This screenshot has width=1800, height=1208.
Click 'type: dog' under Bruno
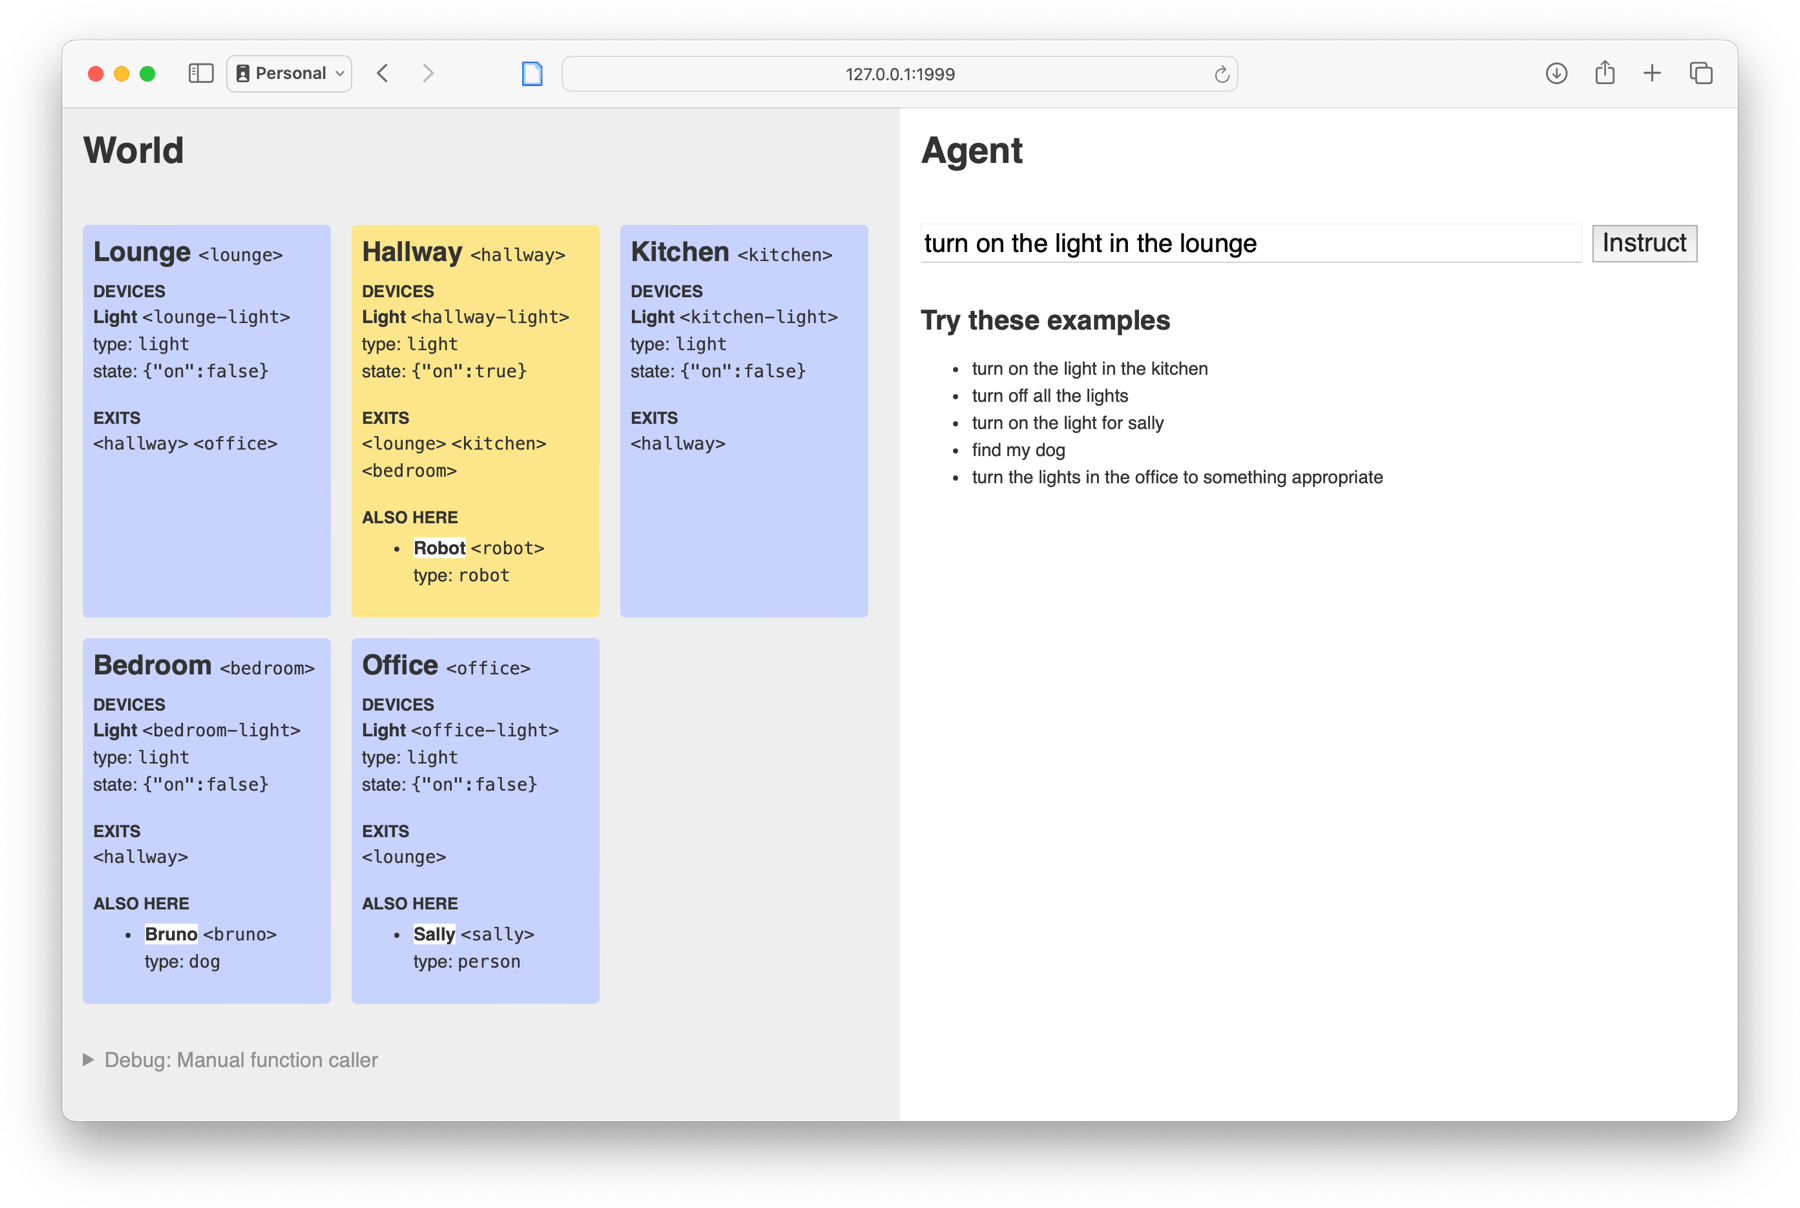(182, 961)
